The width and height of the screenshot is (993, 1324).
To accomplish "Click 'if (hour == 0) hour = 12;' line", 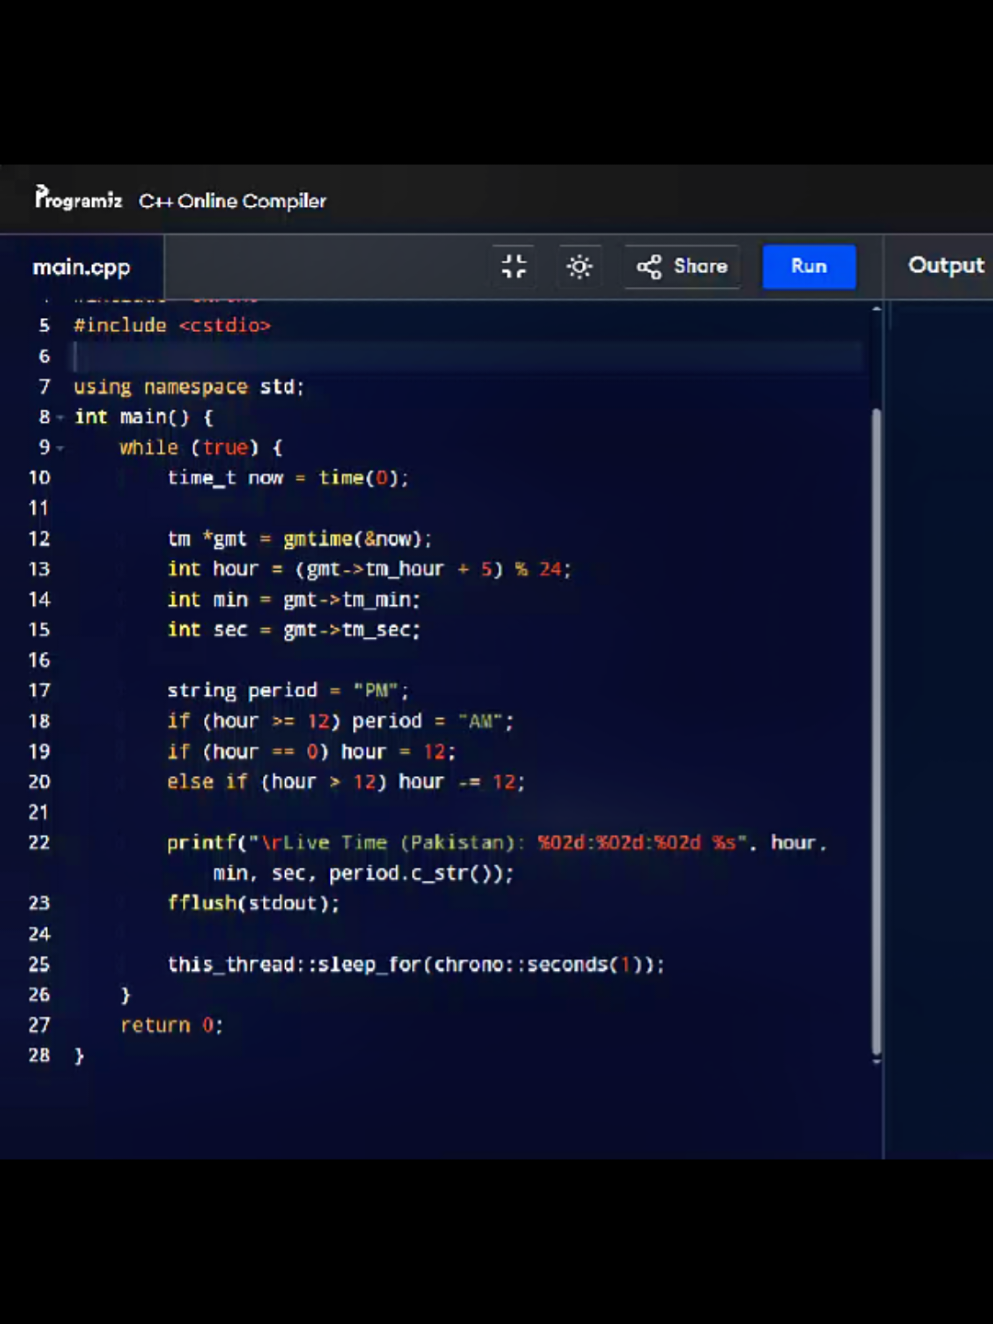I will [x=311, y=752].
